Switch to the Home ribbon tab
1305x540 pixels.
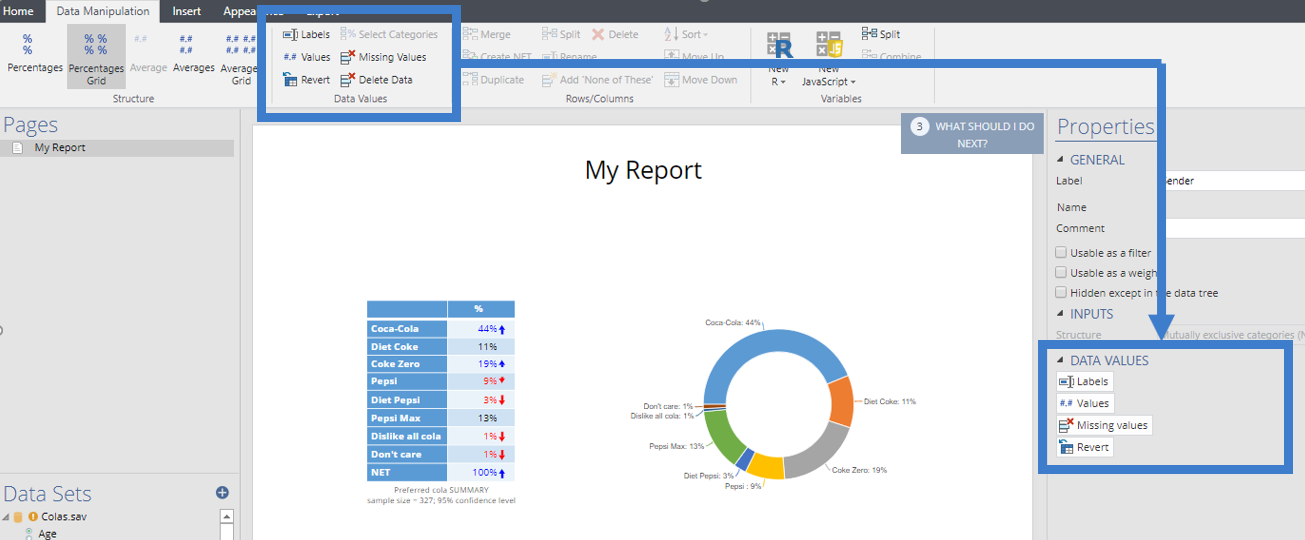coord(19,11)
